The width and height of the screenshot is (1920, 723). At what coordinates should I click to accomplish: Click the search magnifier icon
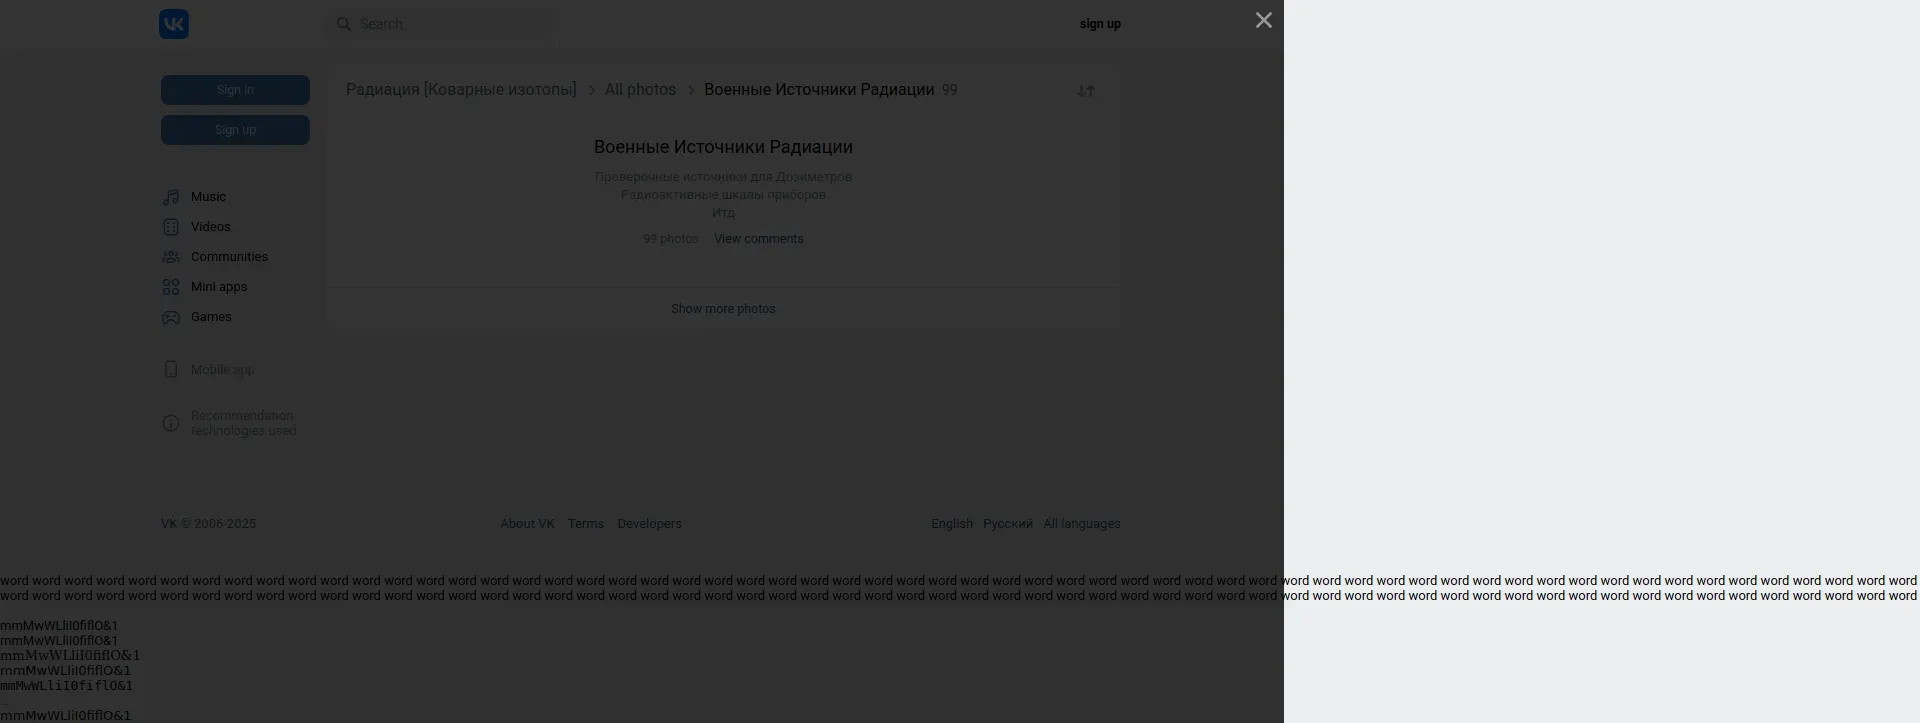click(344, 24)
